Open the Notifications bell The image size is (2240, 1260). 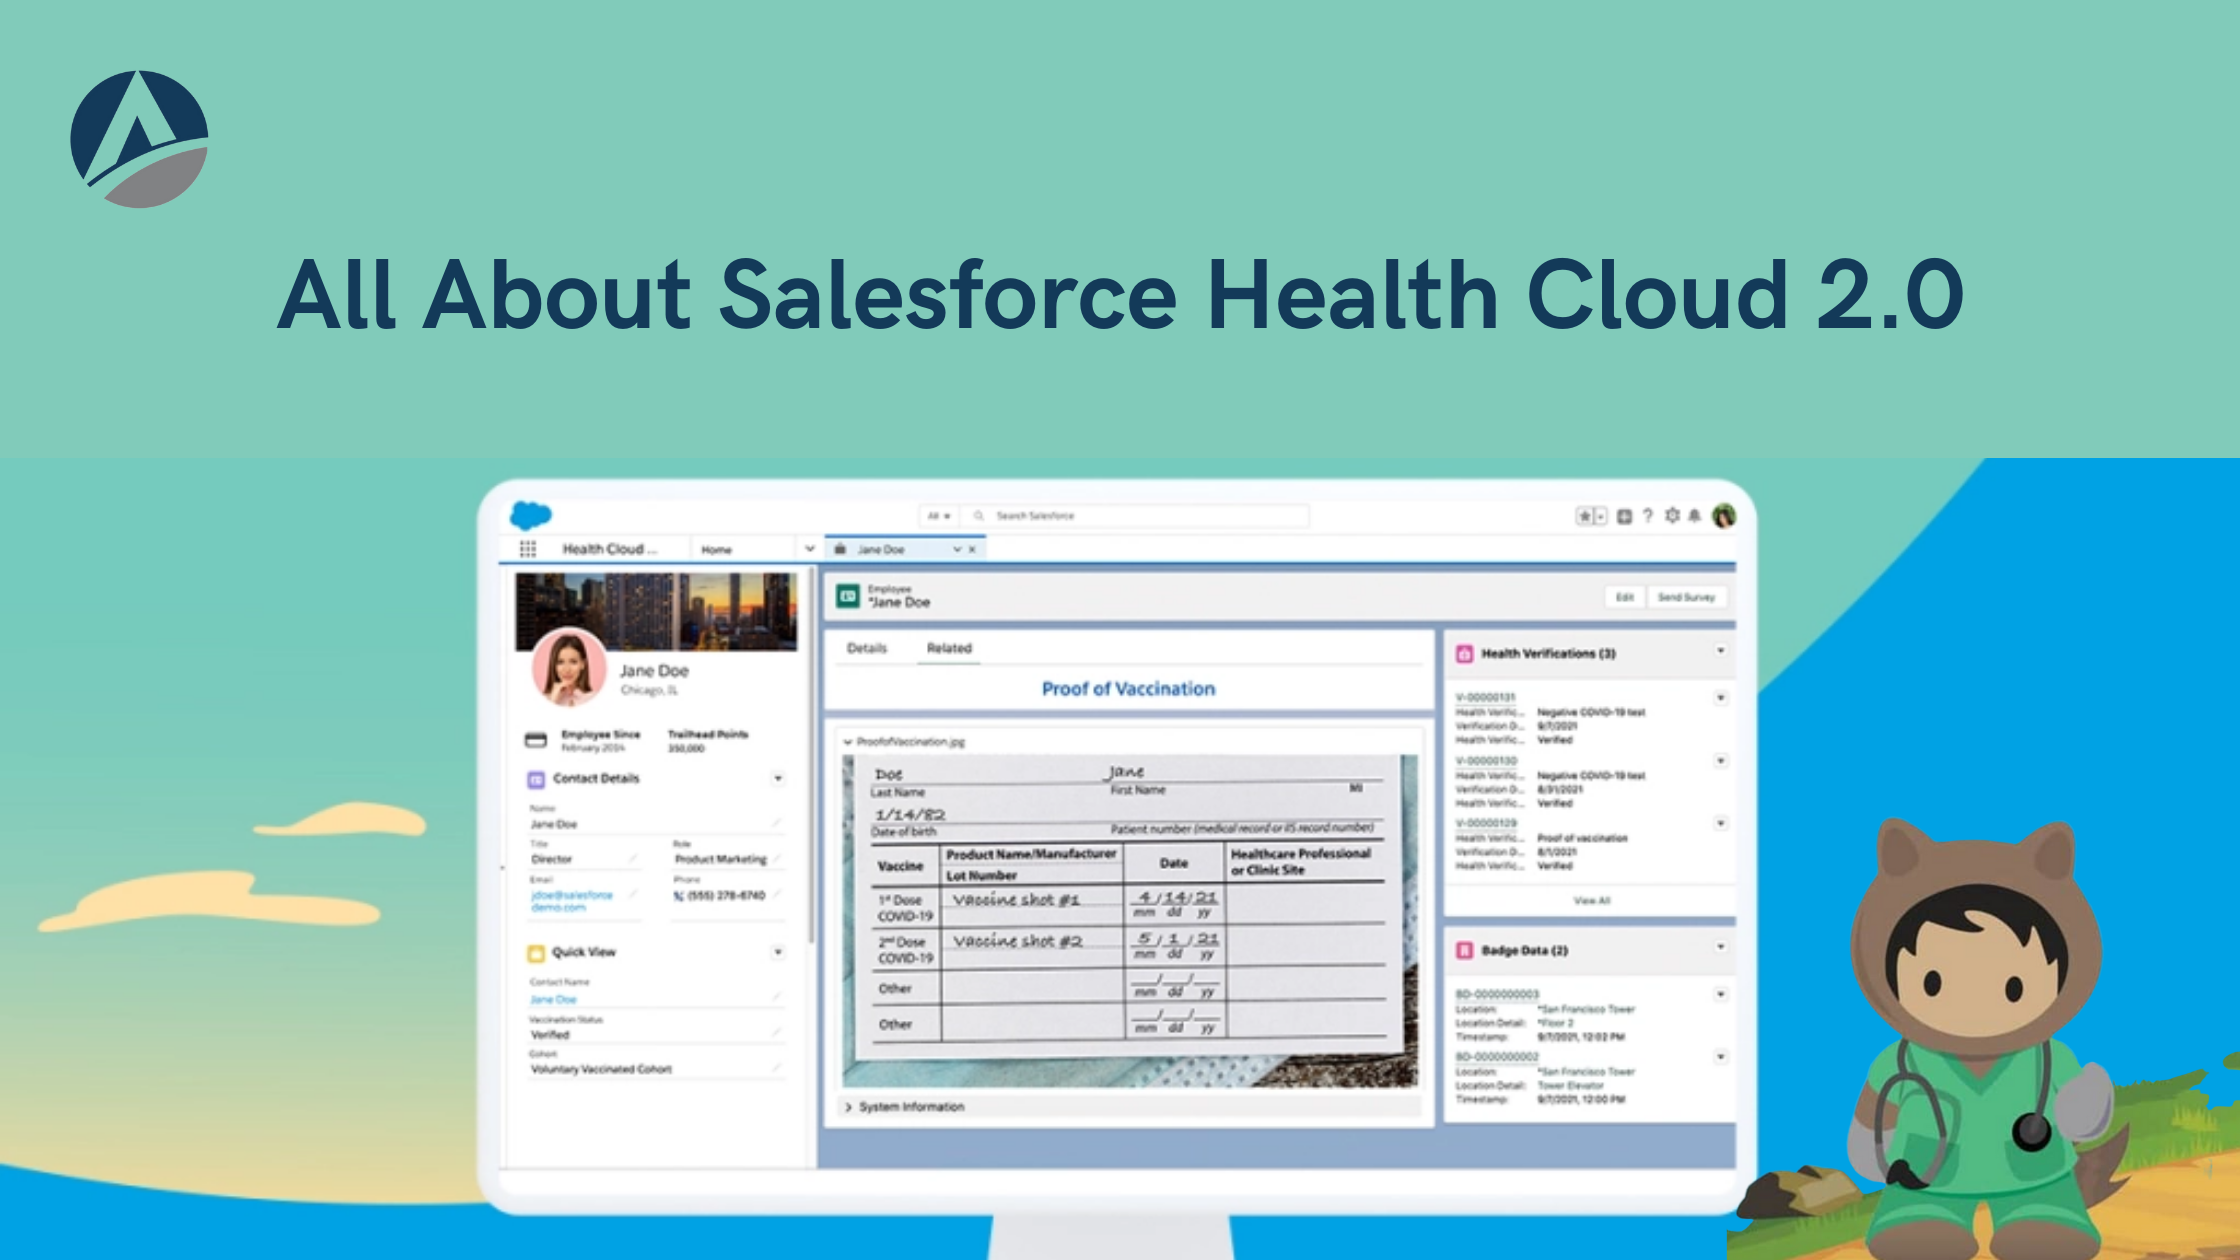[x=1695, y=516]
